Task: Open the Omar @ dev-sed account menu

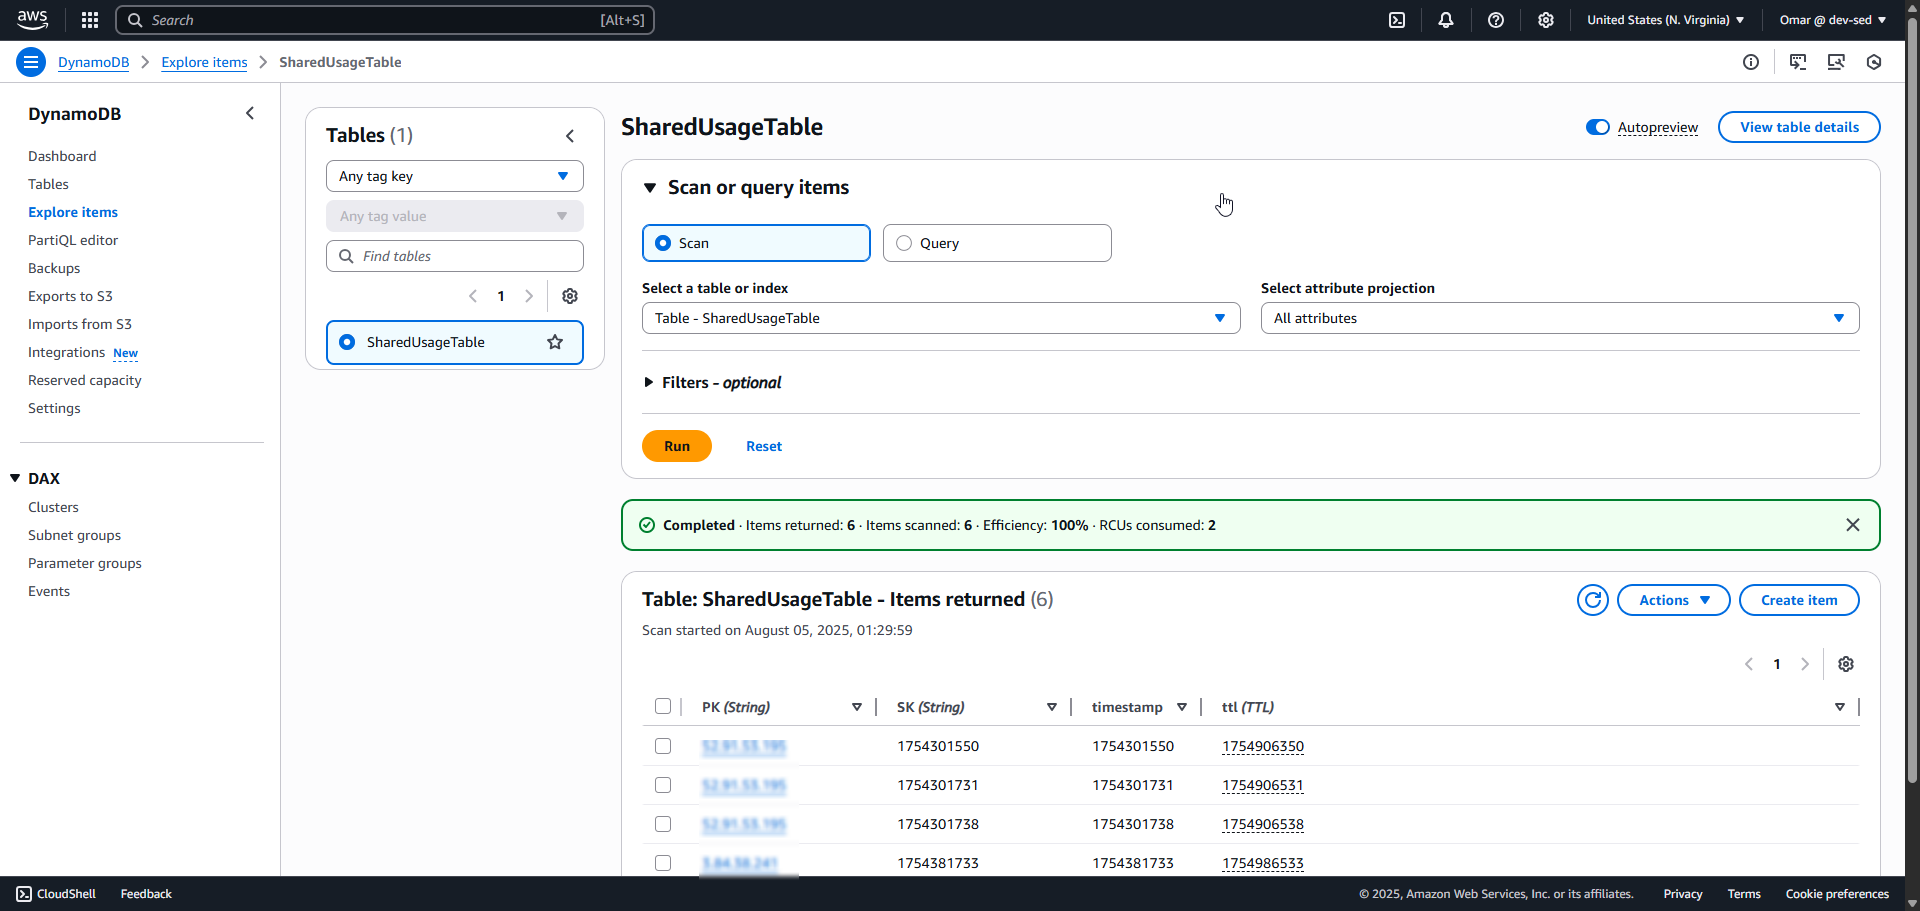Action: (x=1832, y=20)
